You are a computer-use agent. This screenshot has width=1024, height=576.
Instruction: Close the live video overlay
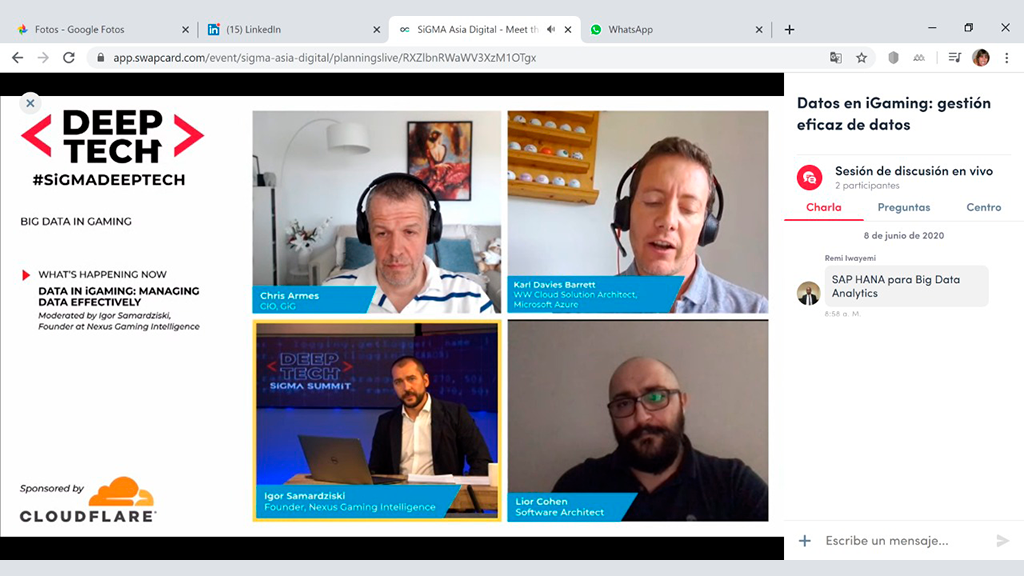(30, 103)
